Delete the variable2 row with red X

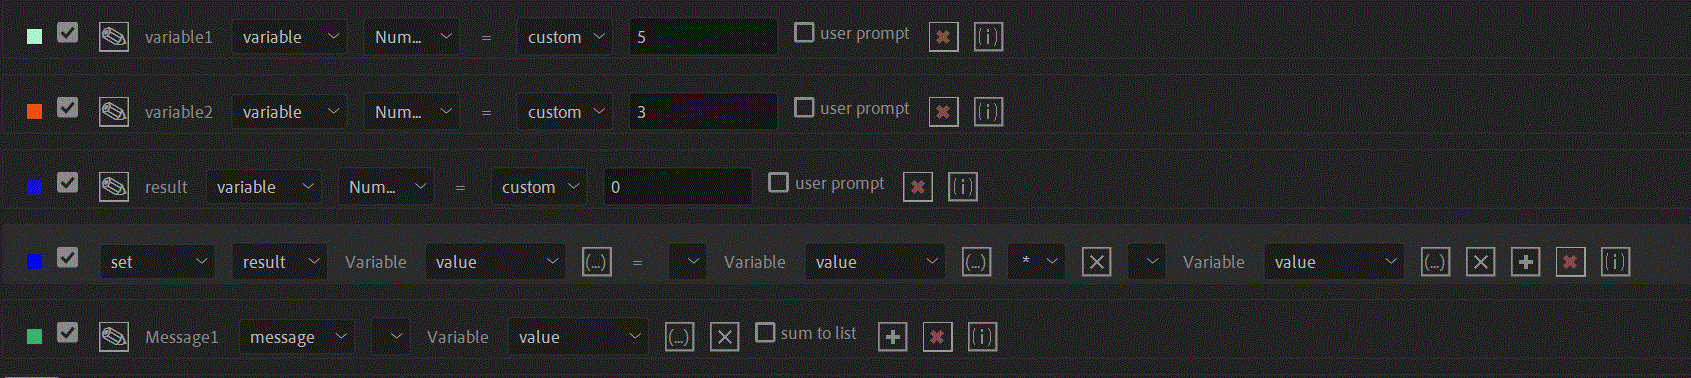(943, 112)
